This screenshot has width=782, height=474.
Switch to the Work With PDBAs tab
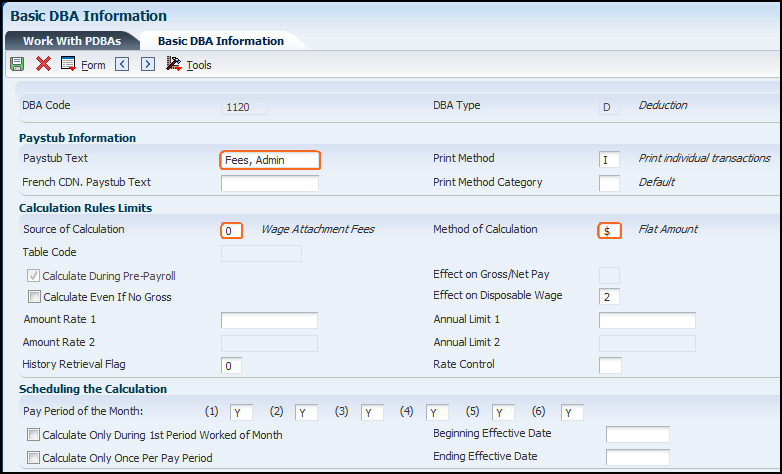pos(72,41)
